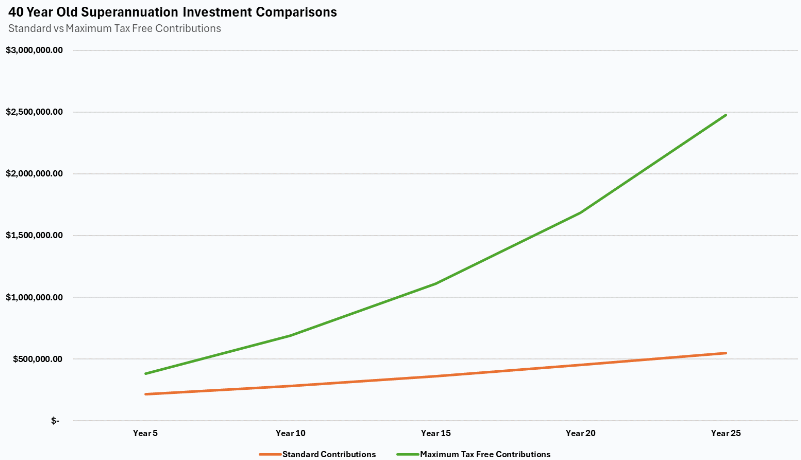The width and height of the screenshot is (801, 460).
Task: Click the orange line's Year 25 endpoint
Action: 726,353
